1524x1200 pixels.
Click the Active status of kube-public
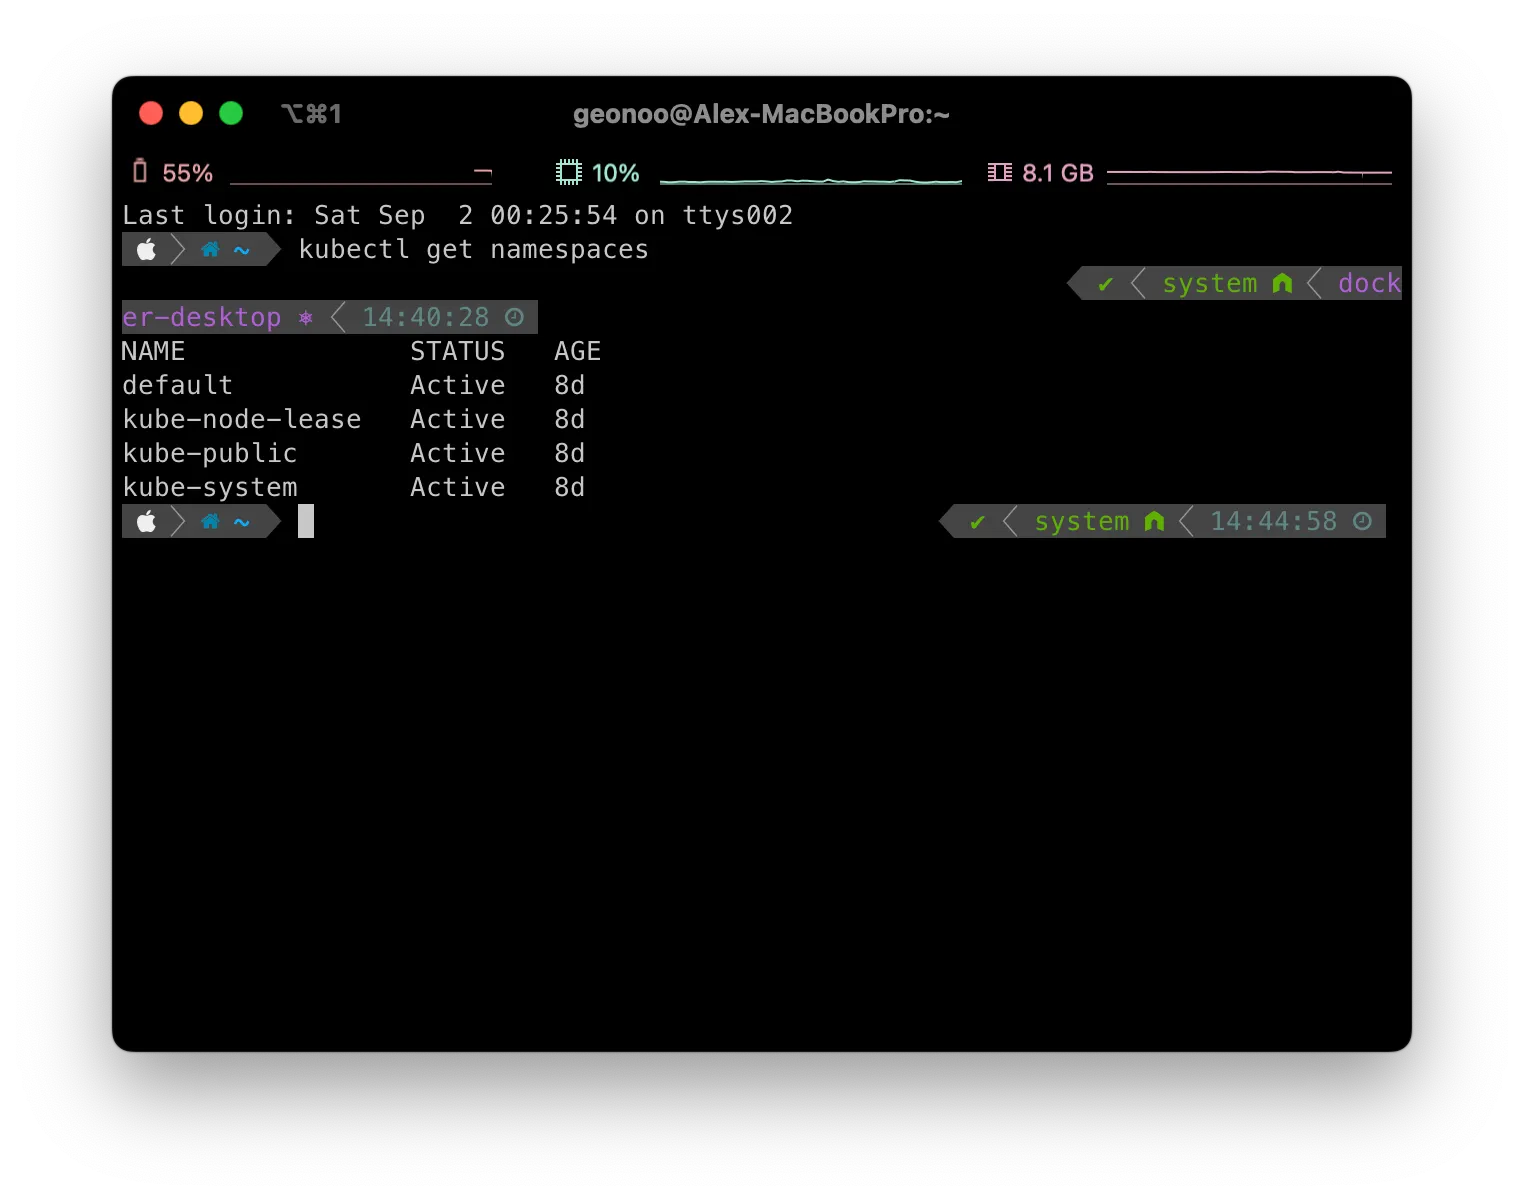click(457, 453)
